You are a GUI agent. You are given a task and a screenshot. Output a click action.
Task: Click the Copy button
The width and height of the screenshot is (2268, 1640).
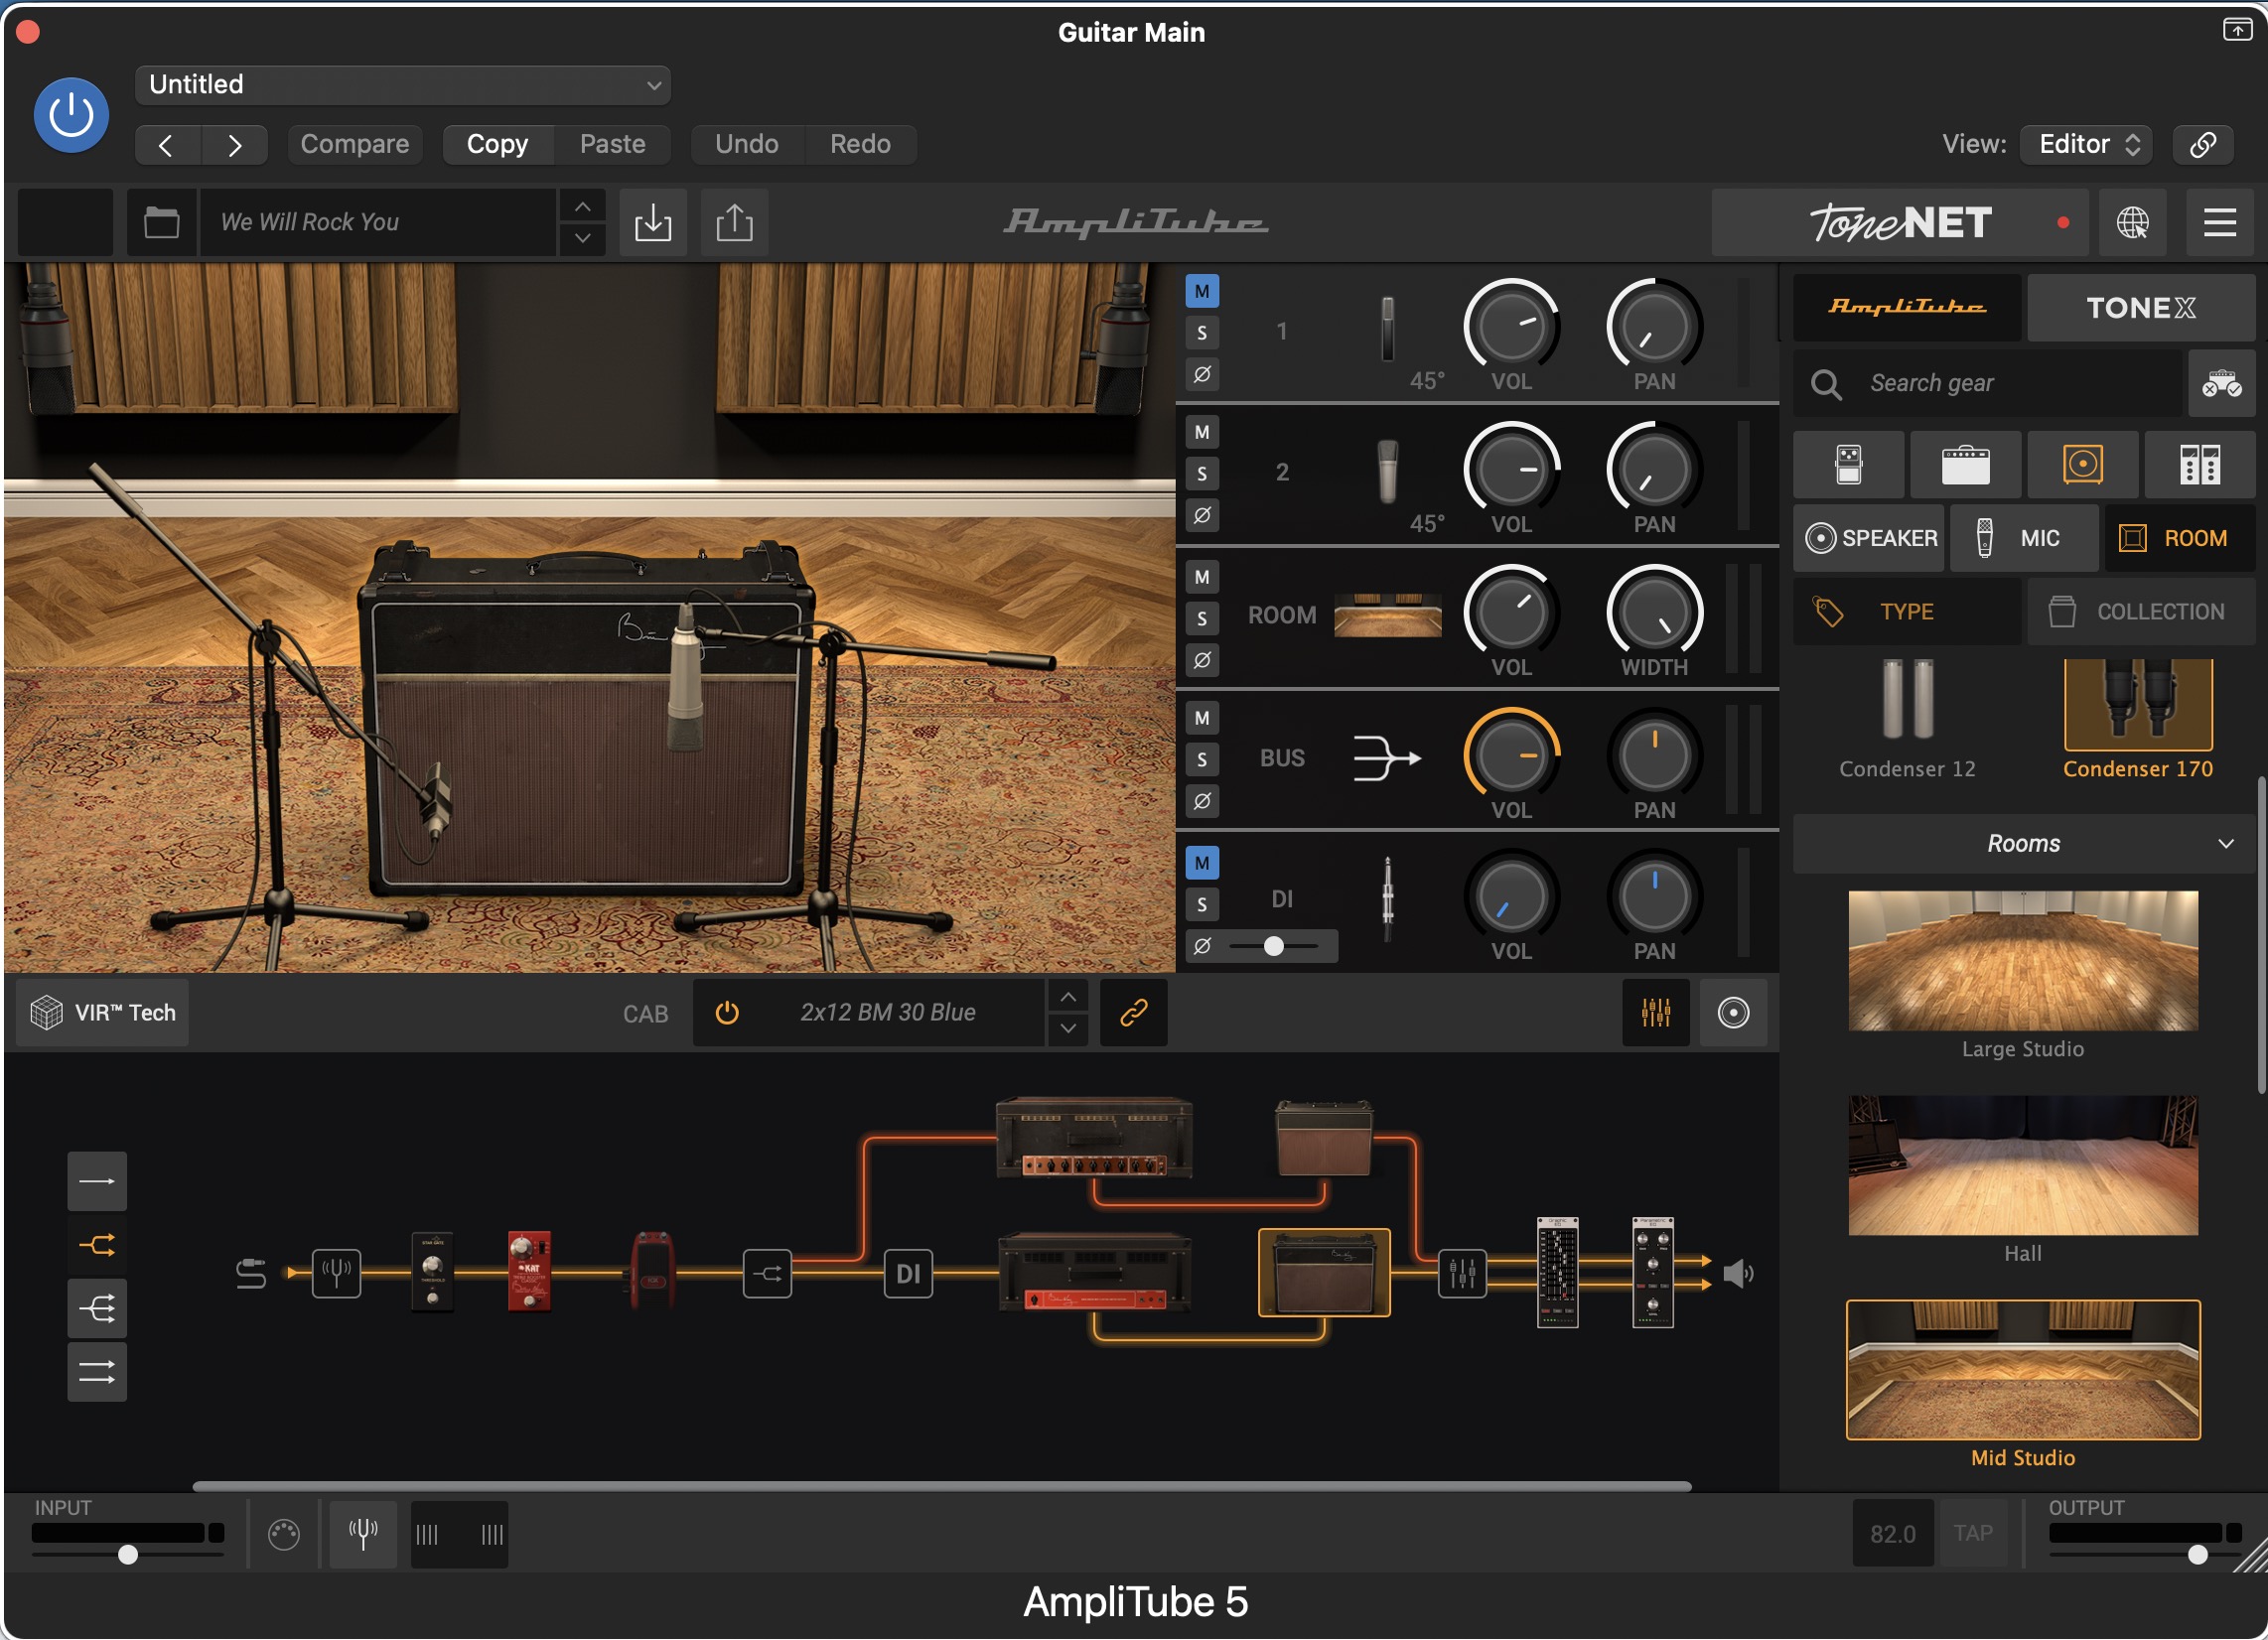[x=497, y=145]
